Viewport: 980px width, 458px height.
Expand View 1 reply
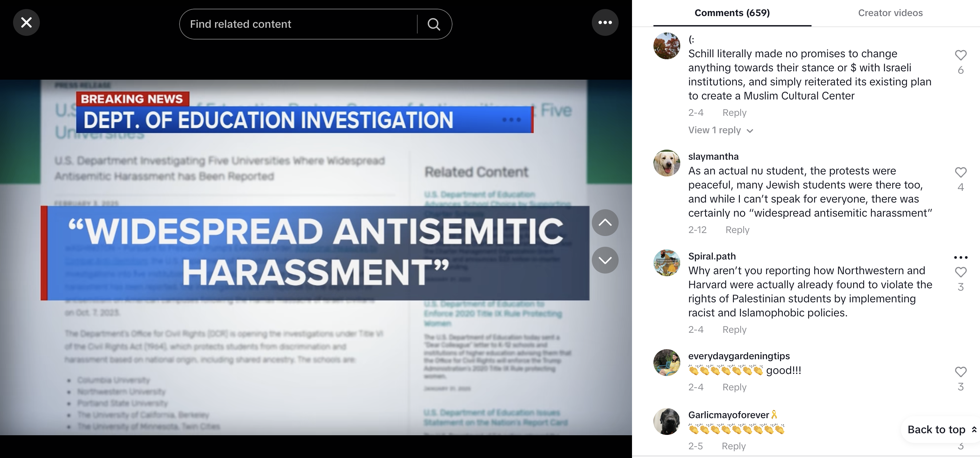pyautogui.click(x=720, y=130)
